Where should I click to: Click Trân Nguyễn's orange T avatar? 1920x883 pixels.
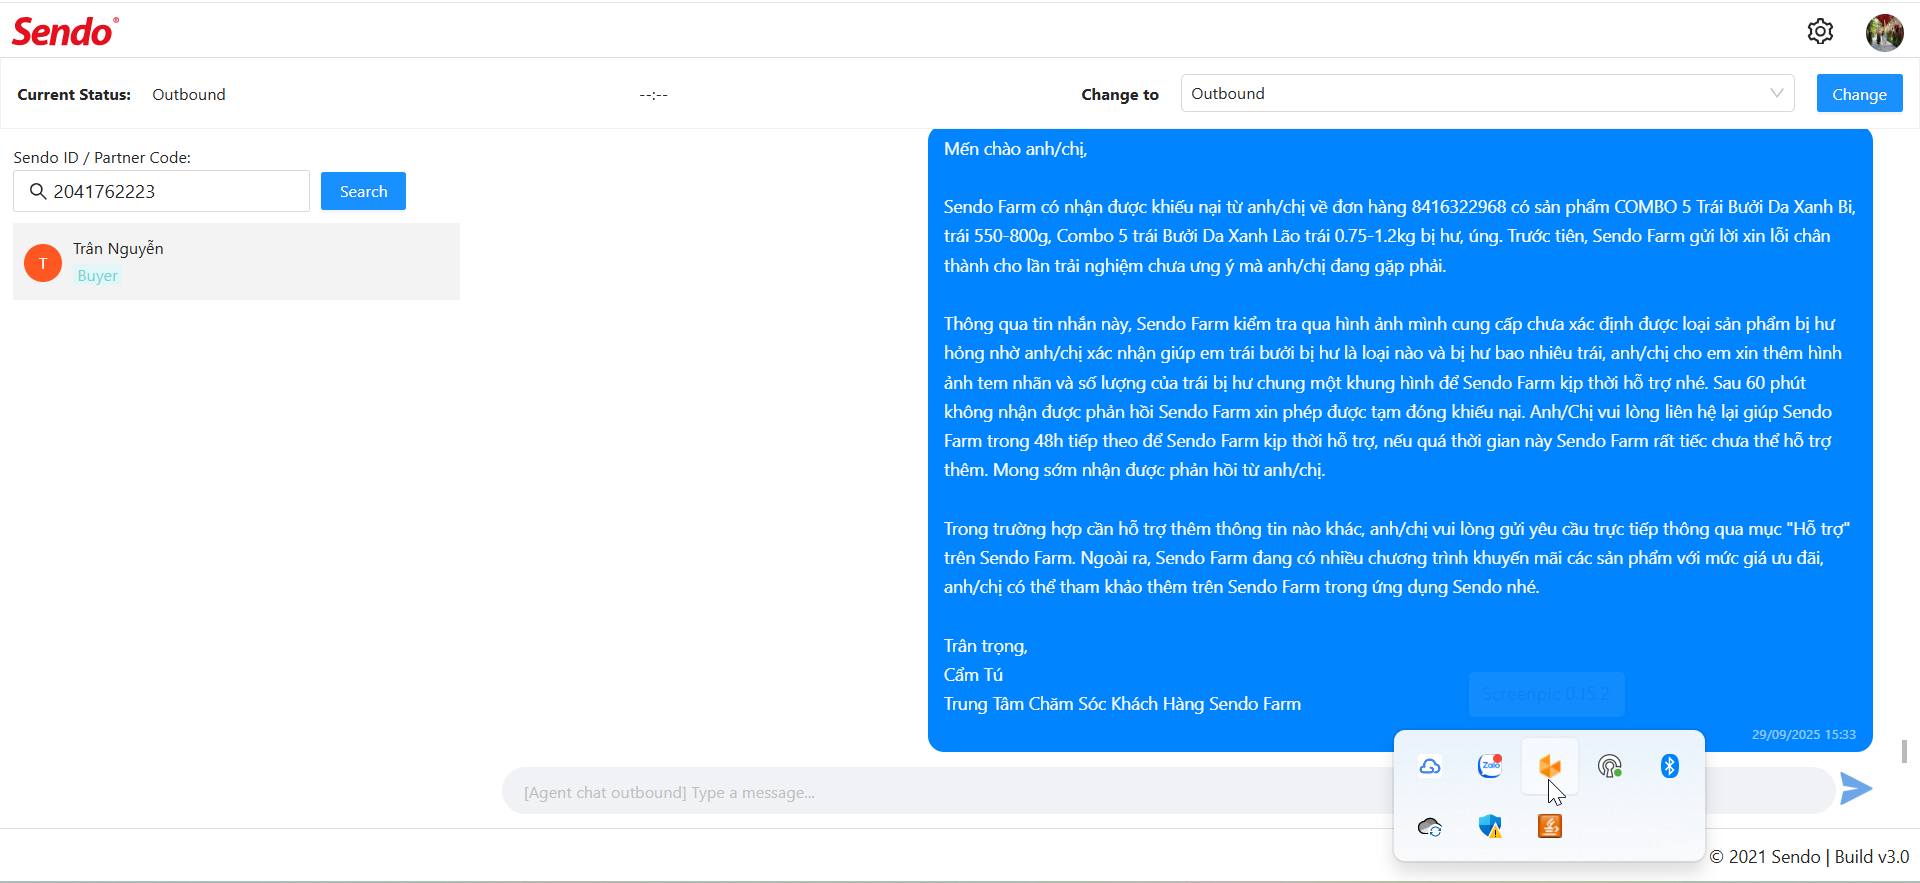click(43, 263)
